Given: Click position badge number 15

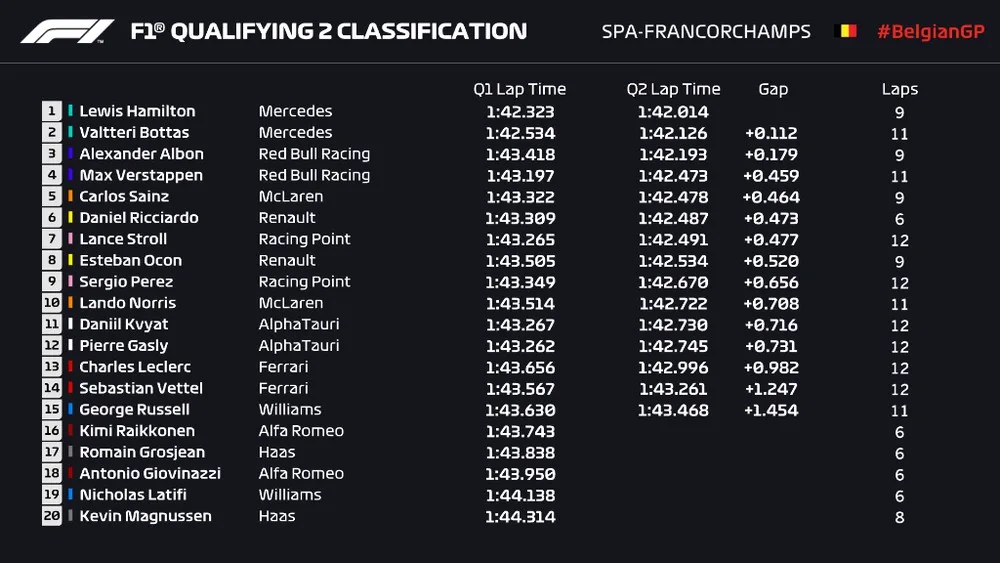Looking at the screenshot, I should [52, 409].
